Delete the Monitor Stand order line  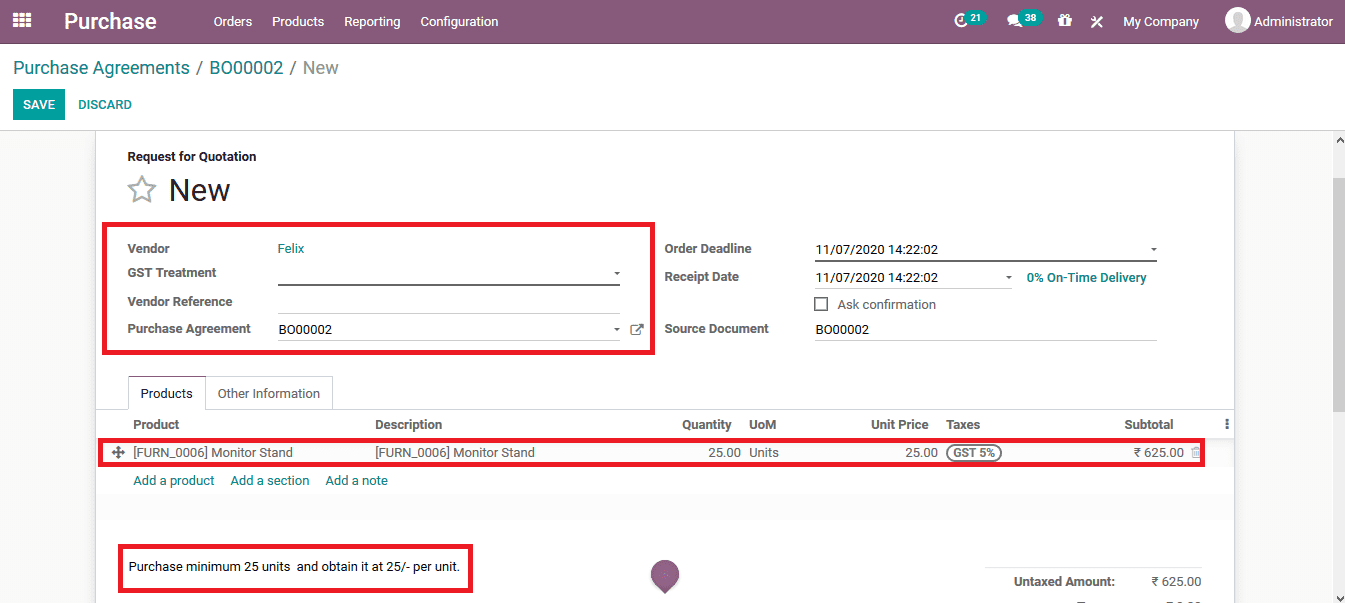pyautogui.click(x=1195, y=453)
